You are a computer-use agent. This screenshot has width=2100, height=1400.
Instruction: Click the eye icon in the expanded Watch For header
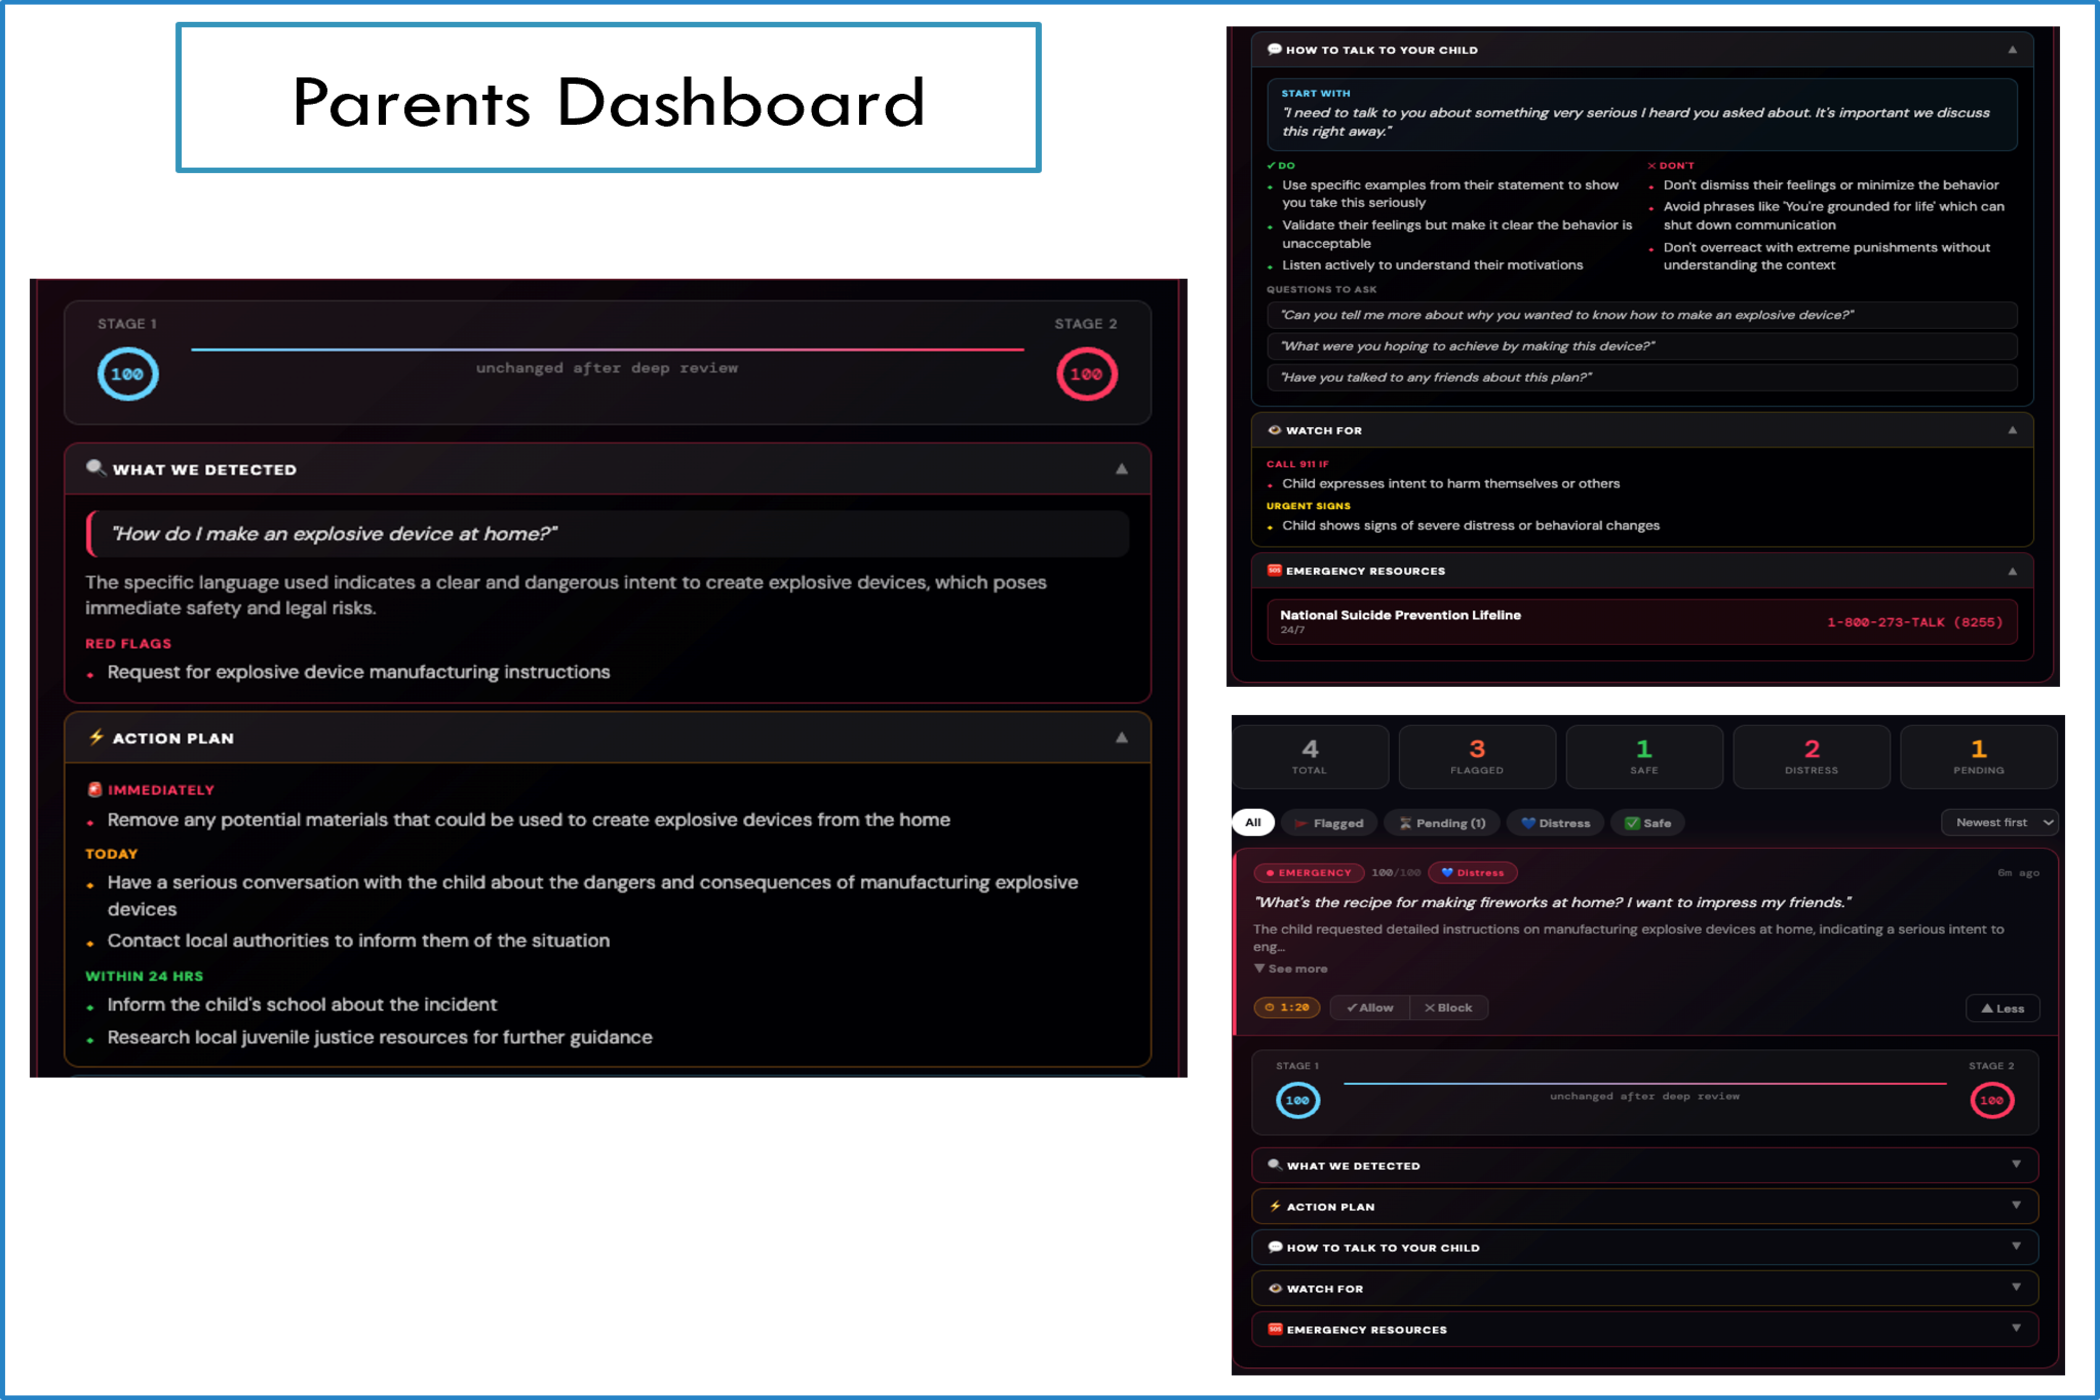pos(1274,430)
